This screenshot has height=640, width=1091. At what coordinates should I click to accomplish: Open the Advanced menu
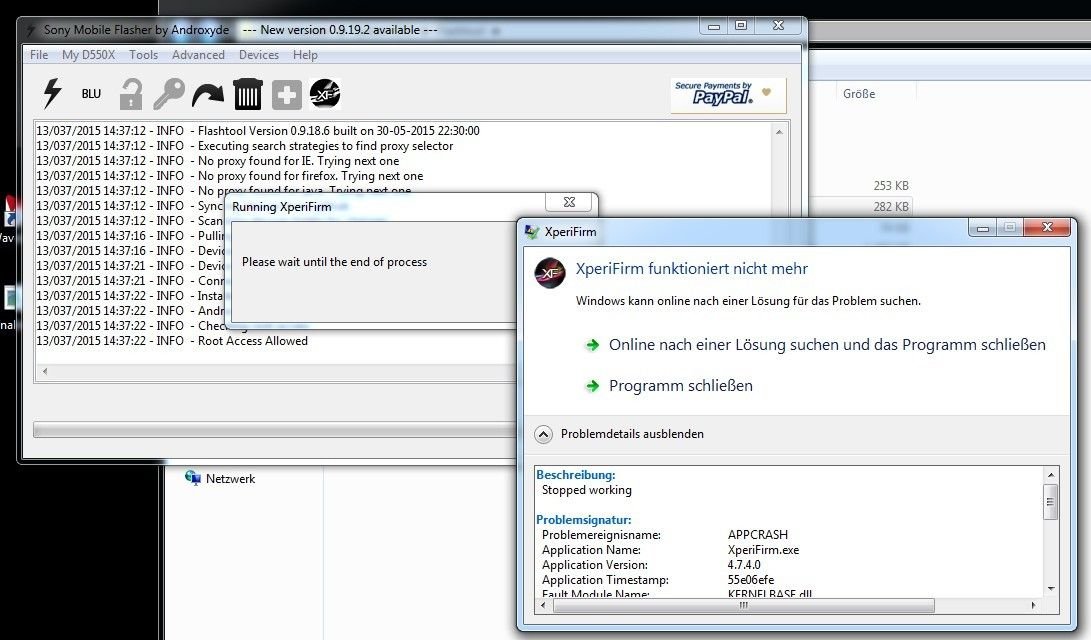click(198, 55)
